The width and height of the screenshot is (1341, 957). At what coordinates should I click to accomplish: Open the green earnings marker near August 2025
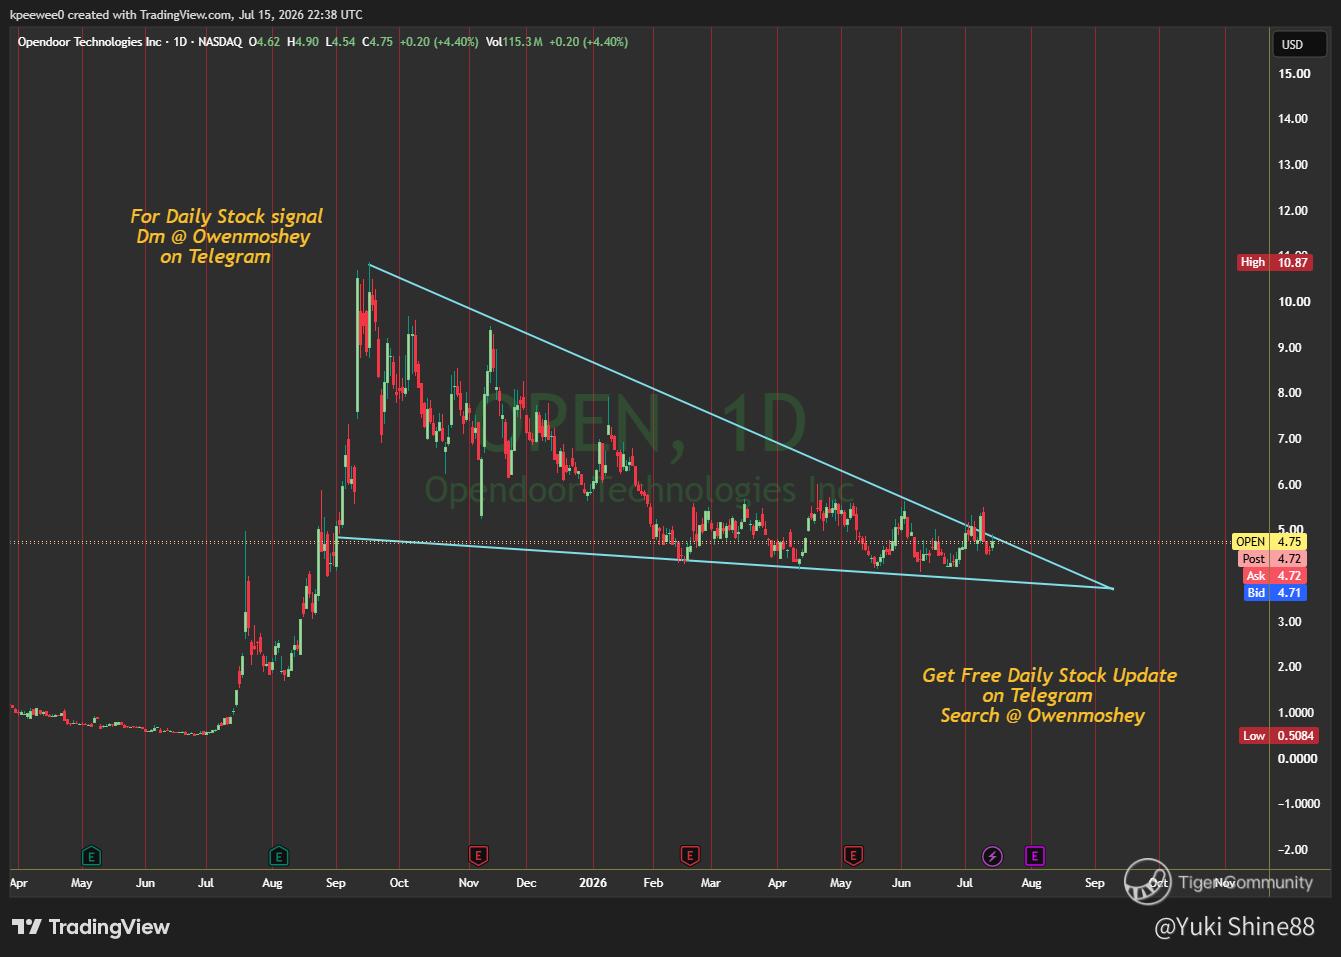[x=279, y=856]
